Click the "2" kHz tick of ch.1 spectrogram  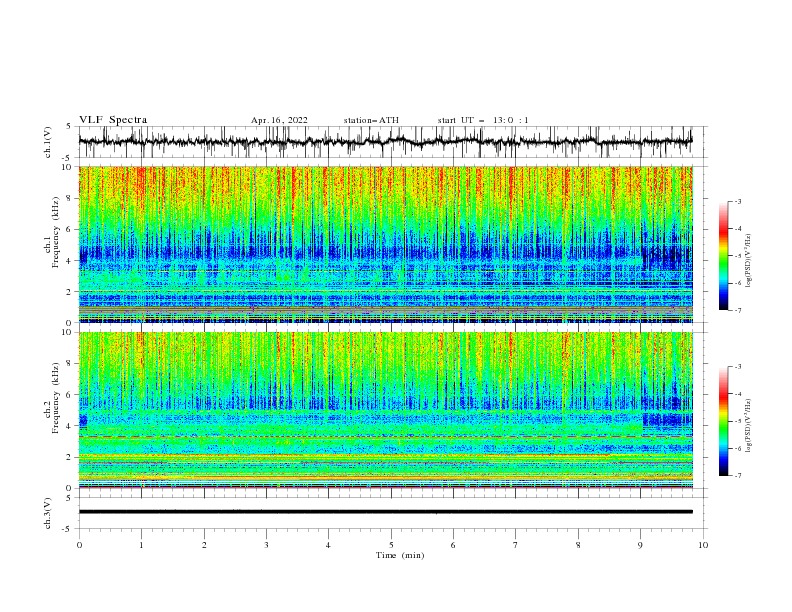pyautogui.click(x=70, y=292)
